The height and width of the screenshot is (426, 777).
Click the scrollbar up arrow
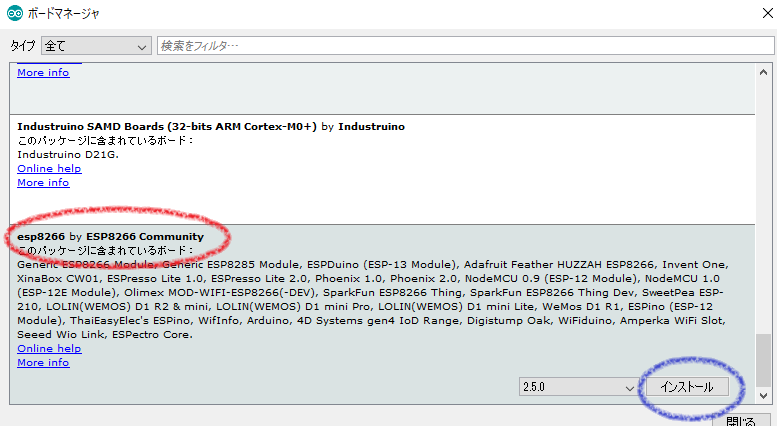(763, 72)
